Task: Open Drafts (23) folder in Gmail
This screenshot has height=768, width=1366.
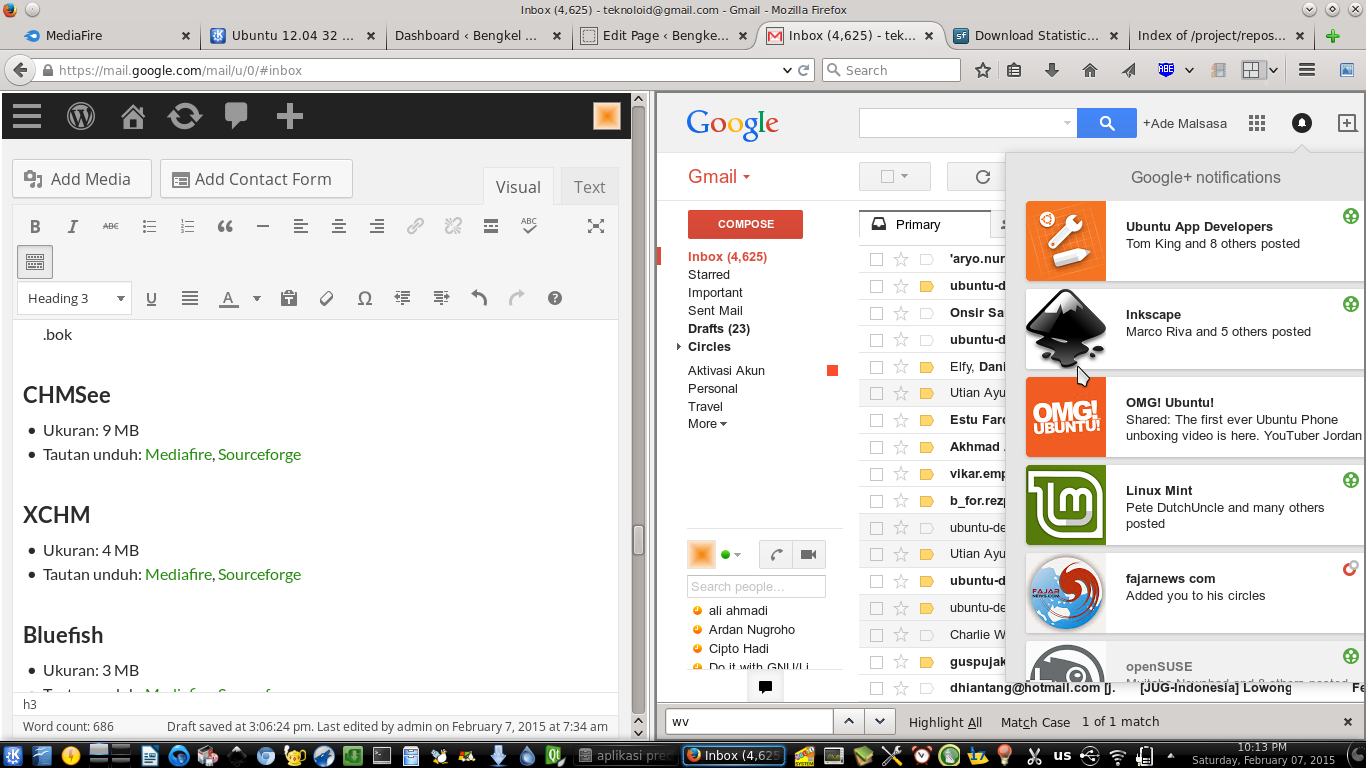Action: 719,329
